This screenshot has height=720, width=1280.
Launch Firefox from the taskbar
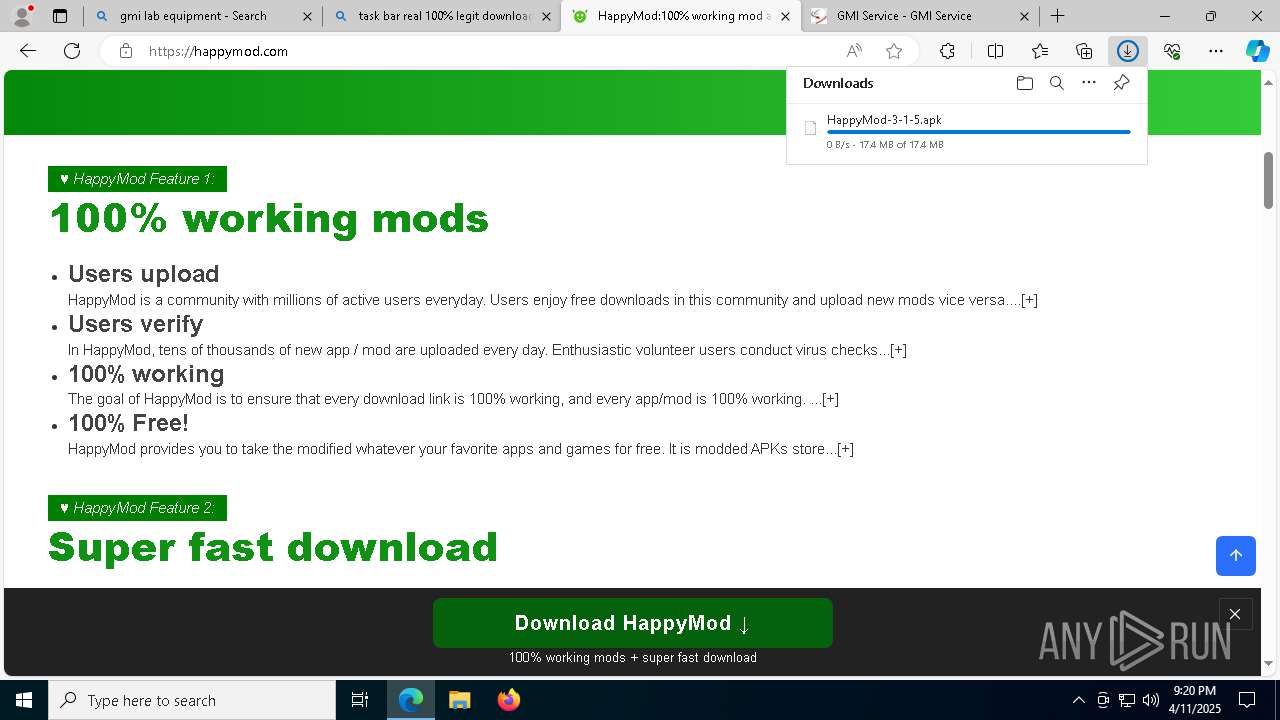508,700
